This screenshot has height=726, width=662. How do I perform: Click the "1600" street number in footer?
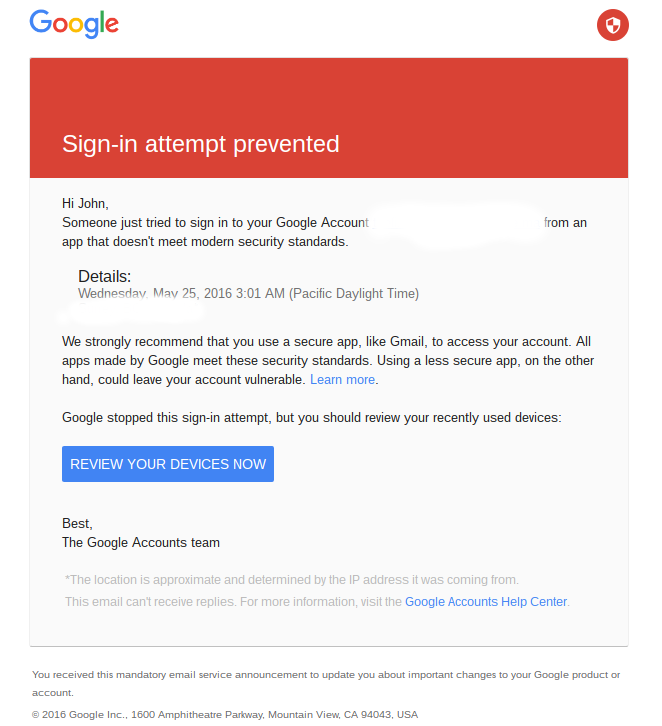pyautogui.click(x=142, y=715)
